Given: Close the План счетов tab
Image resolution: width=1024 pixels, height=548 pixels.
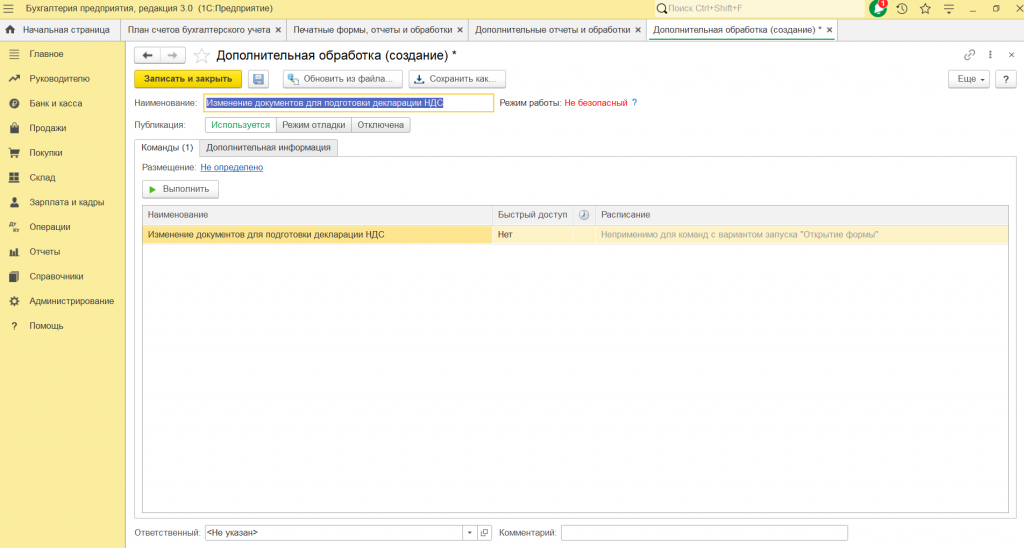Looking at the screenshot, I should coord(278,30).
